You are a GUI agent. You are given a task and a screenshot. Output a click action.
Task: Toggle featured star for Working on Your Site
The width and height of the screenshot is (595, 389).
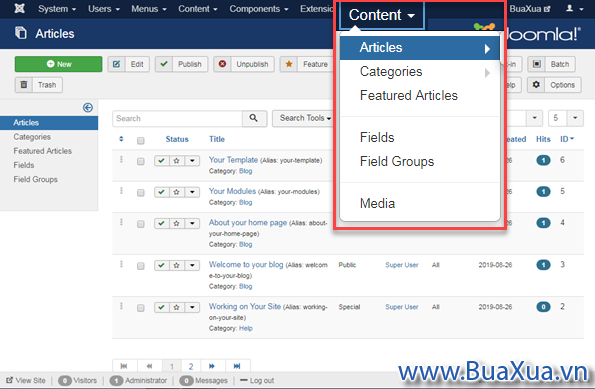point(176,307)
